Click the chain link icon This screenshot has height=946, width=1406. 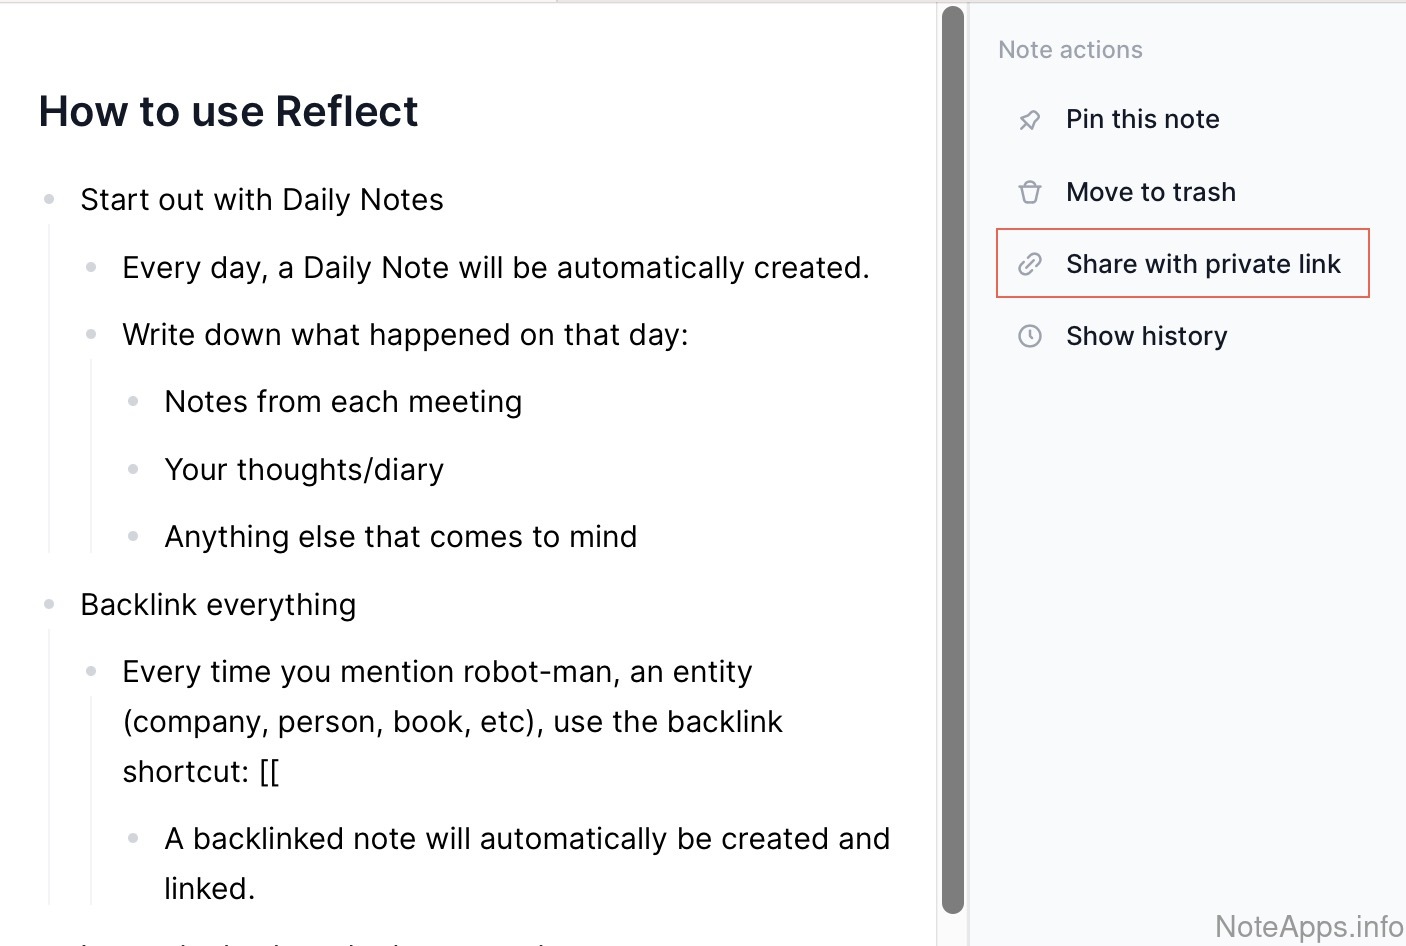pyautogui.click(x=1029, y=264)
